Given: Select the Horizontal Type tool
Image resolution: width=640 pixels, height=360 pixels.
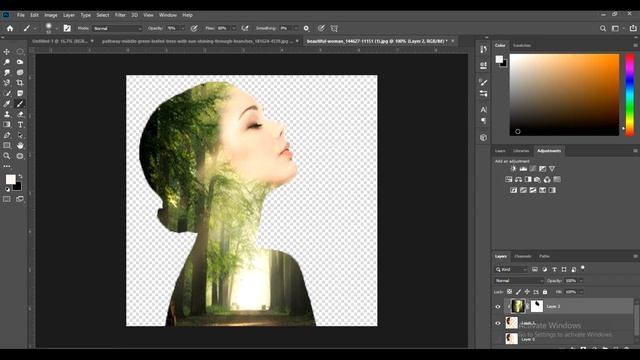Looking at the screenshot, I should [x=20, y=125].
